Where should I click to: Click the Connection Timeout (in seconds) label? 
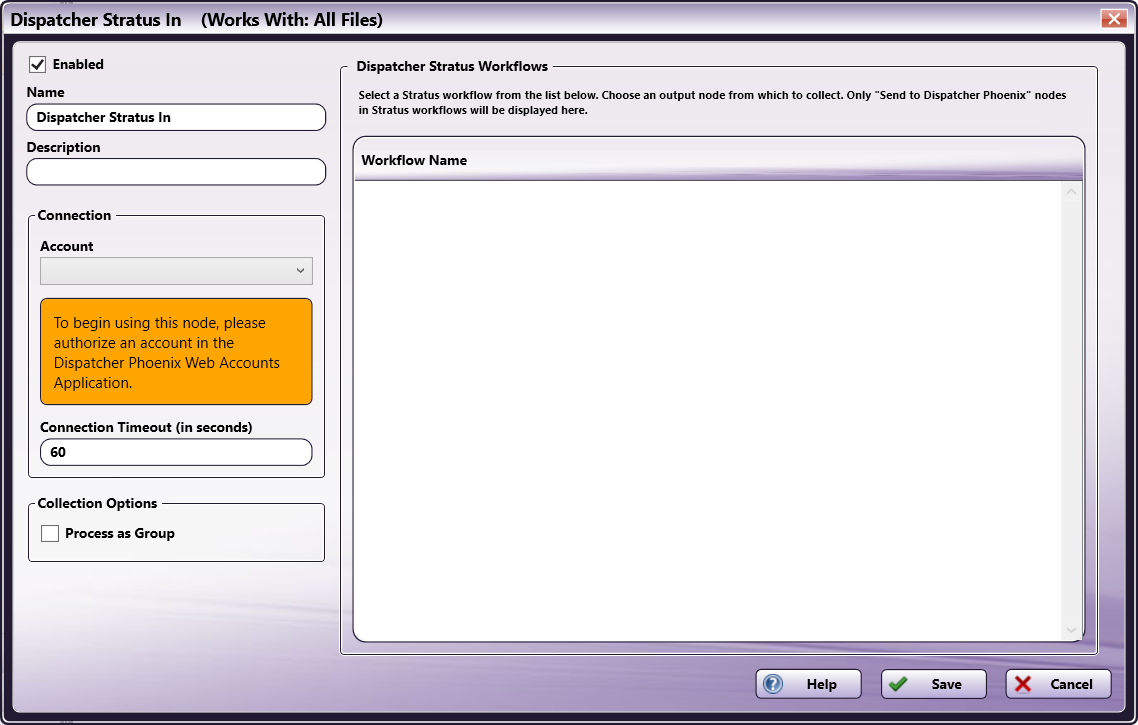click(x=146, y=427)
